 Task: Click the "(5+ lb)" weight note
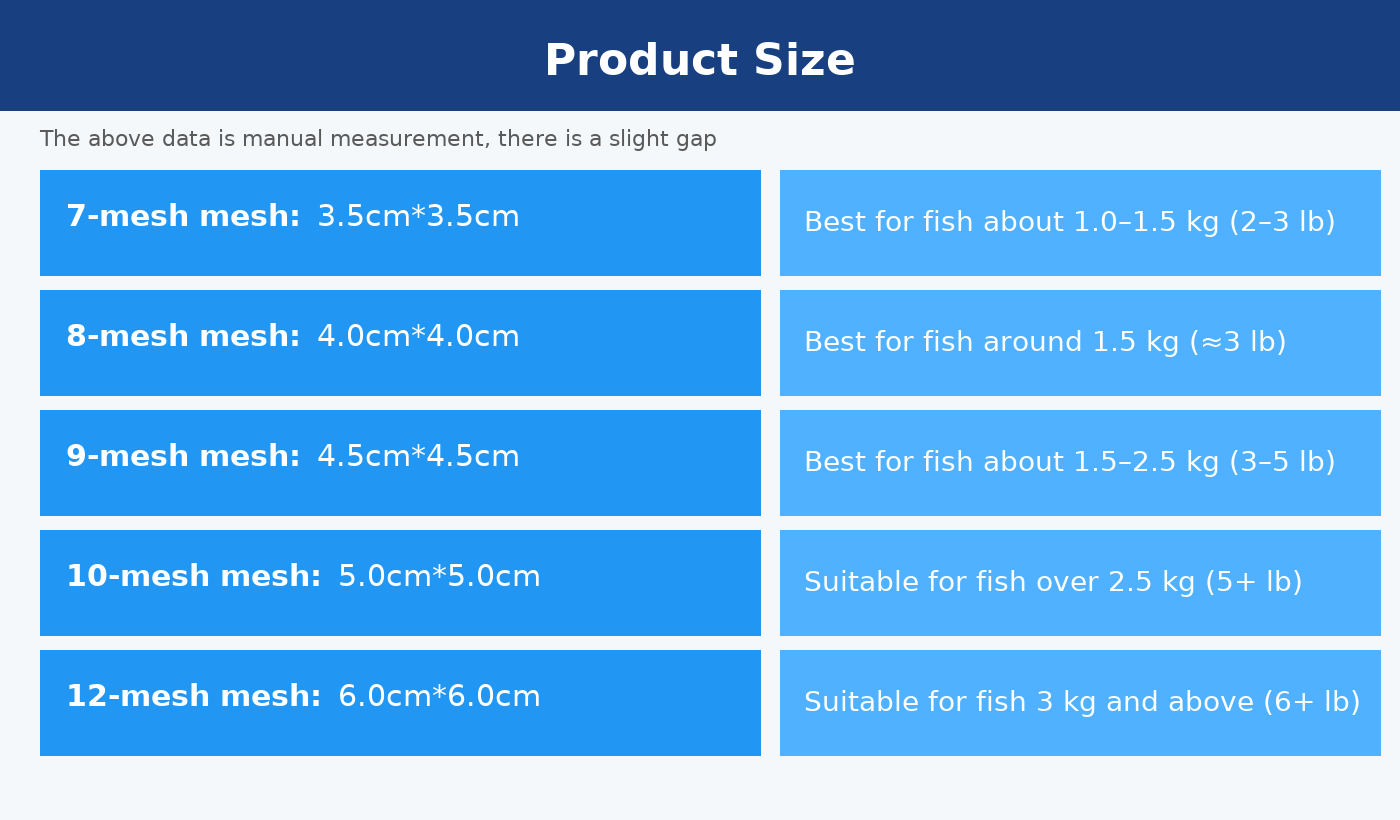[1253, 583]
